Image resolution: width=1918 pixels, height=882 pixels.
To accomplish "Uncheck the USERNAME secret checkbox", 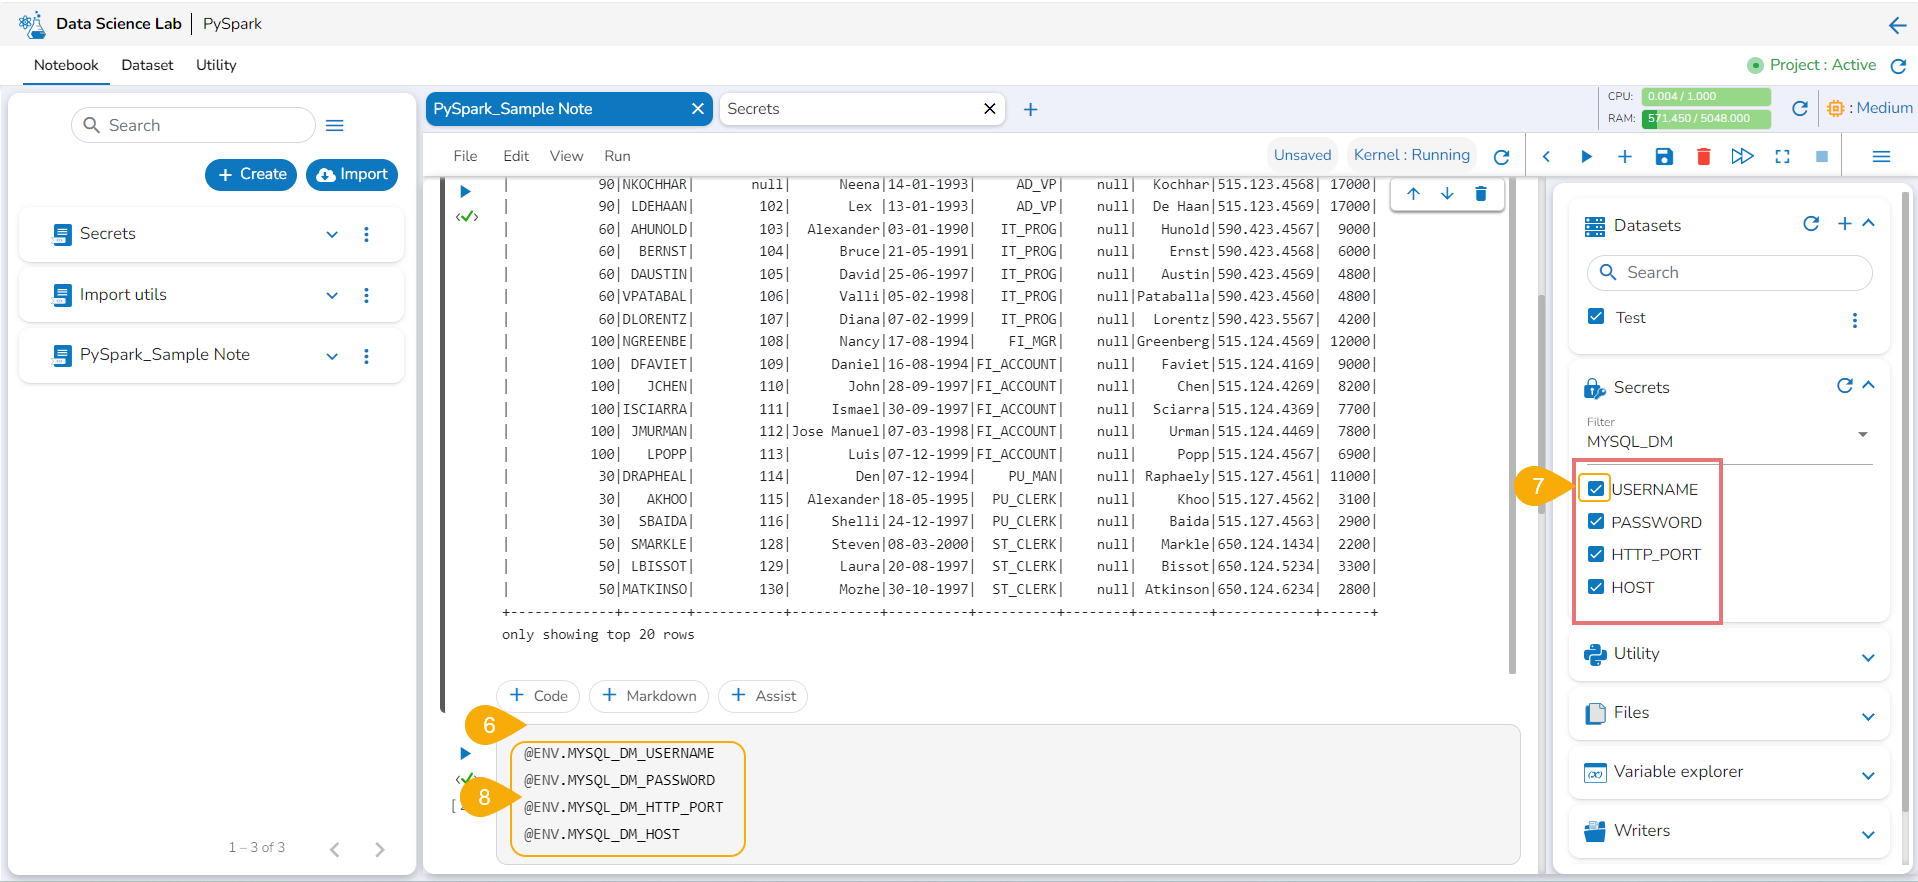I will (x=1596, y=489).
